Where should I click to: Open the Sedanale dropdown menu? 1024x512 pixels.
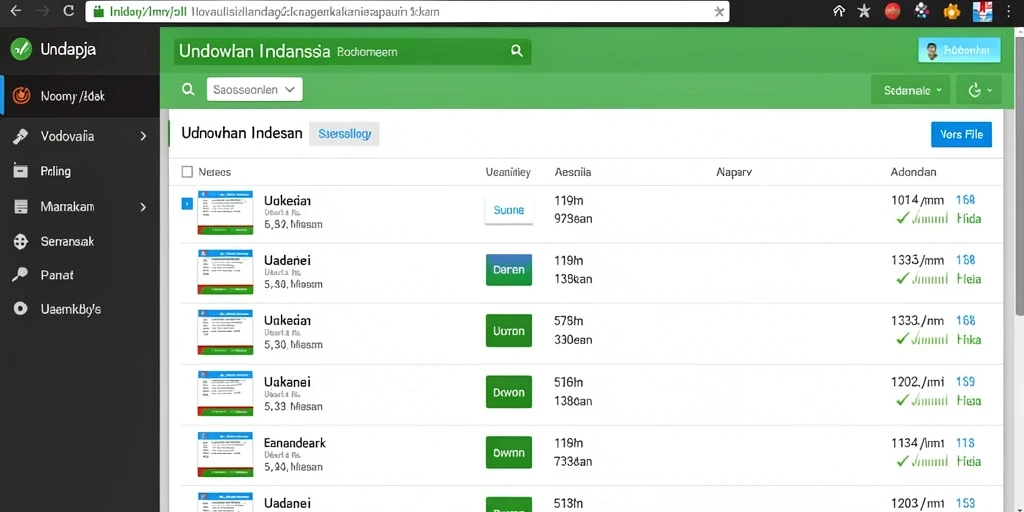[x=911, y=91]
